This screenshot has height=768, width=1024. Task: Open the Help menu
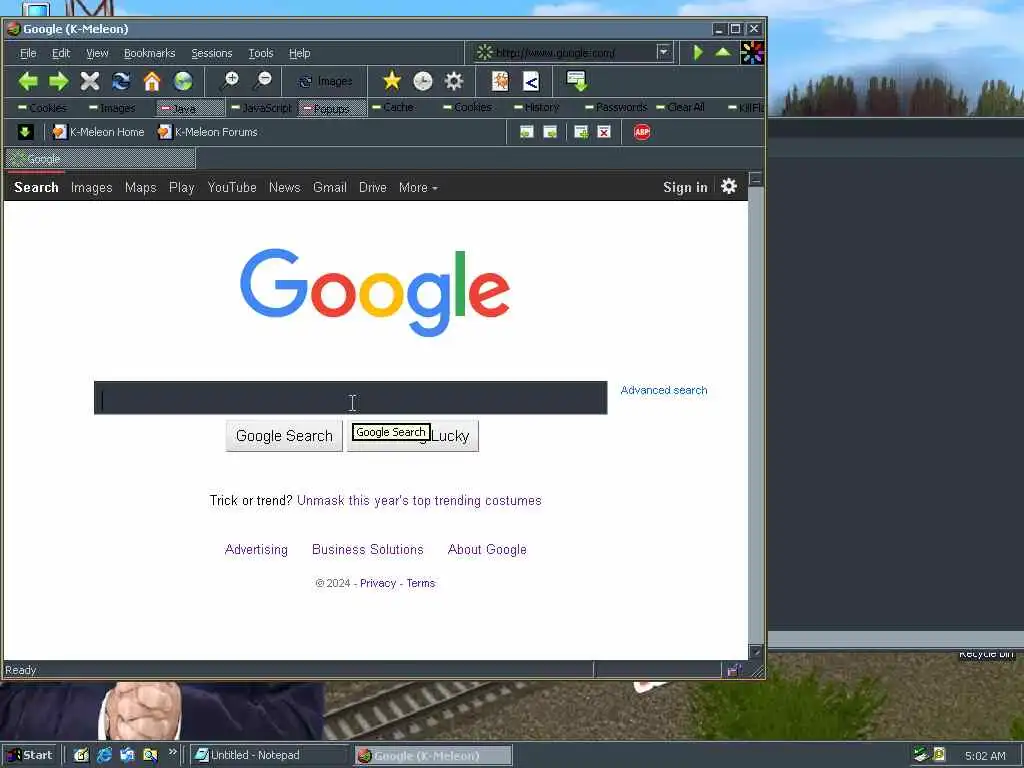300,53
